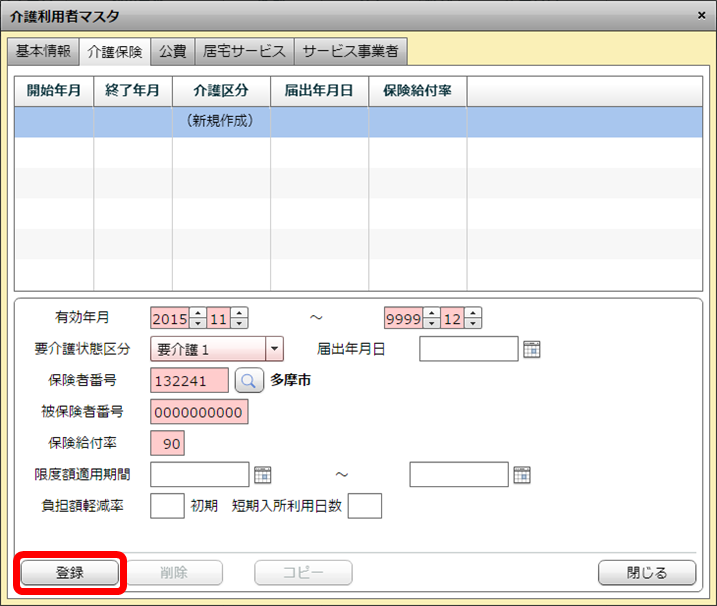Click the end year 9999 spinner arrows

[432, 319]
